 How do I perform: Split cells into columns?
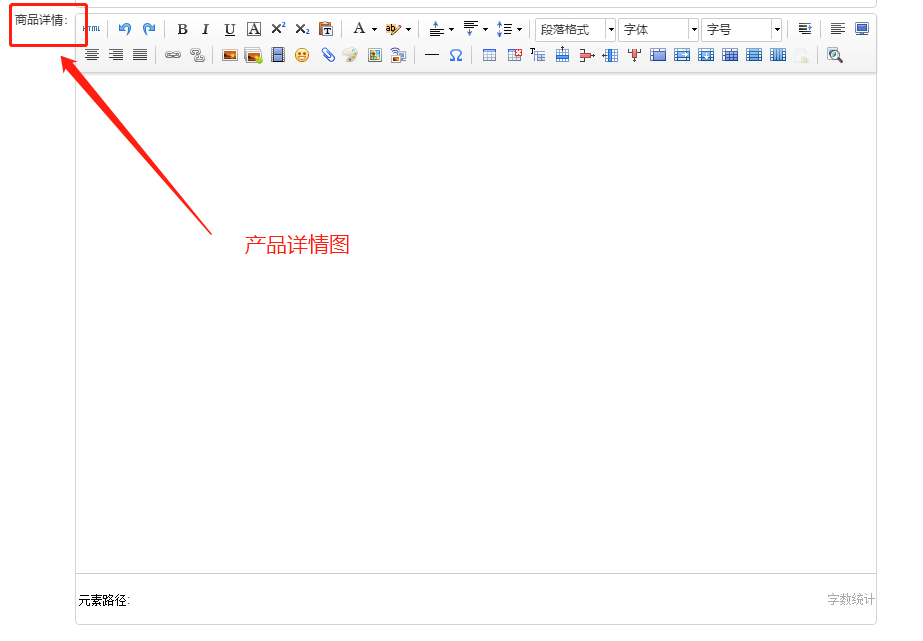coord(778,55)
